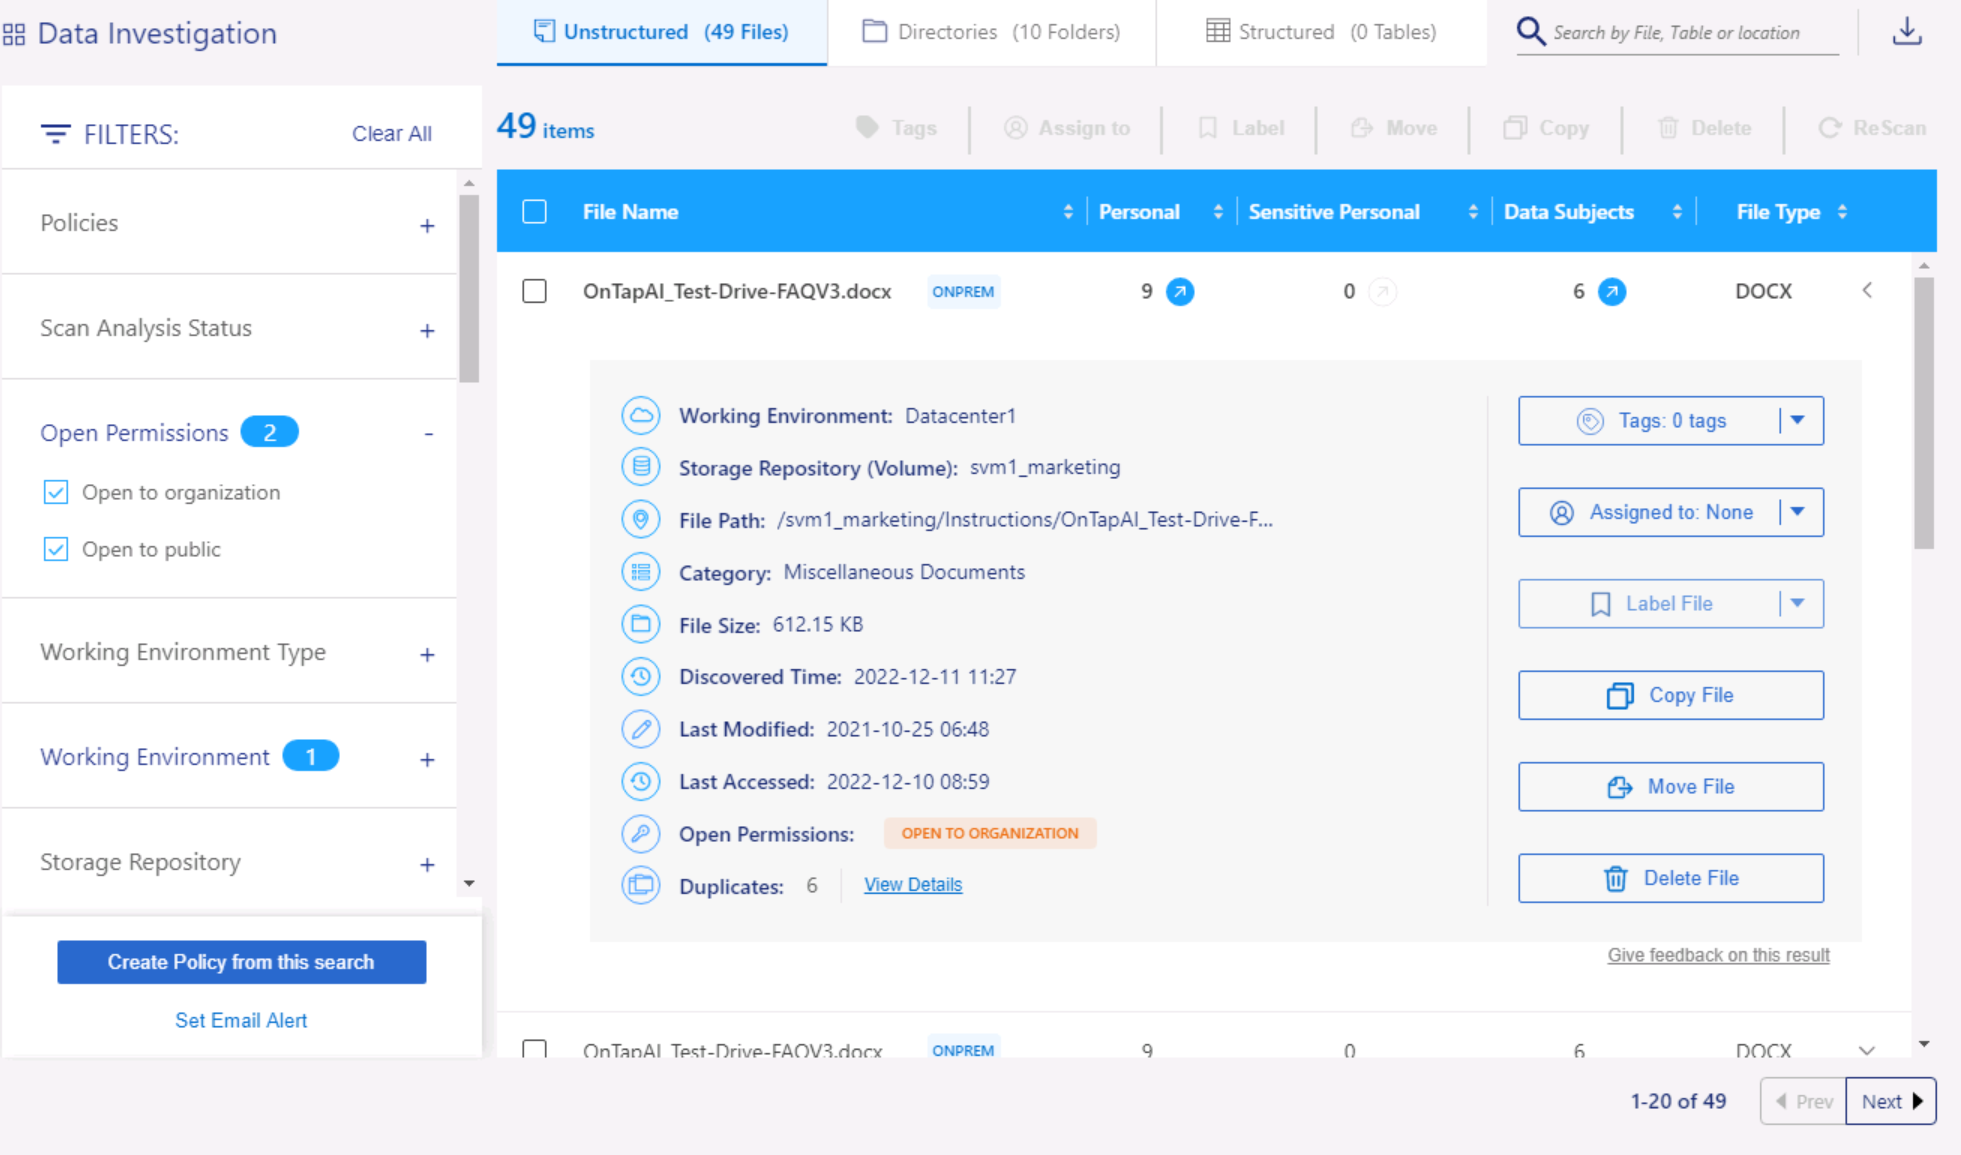Switch to the Structured tab
Screen dimensions: 1961x1155
point(1321,32)
